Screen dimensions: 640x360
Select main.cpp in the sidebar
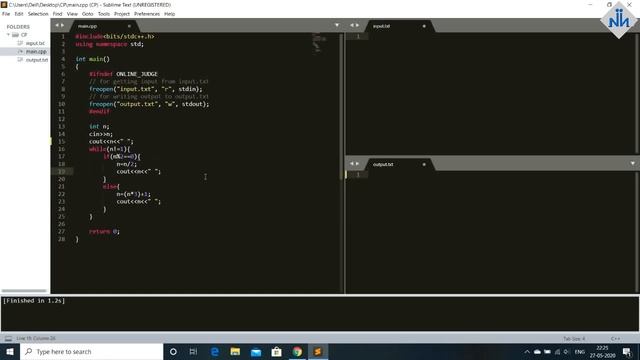36,51
